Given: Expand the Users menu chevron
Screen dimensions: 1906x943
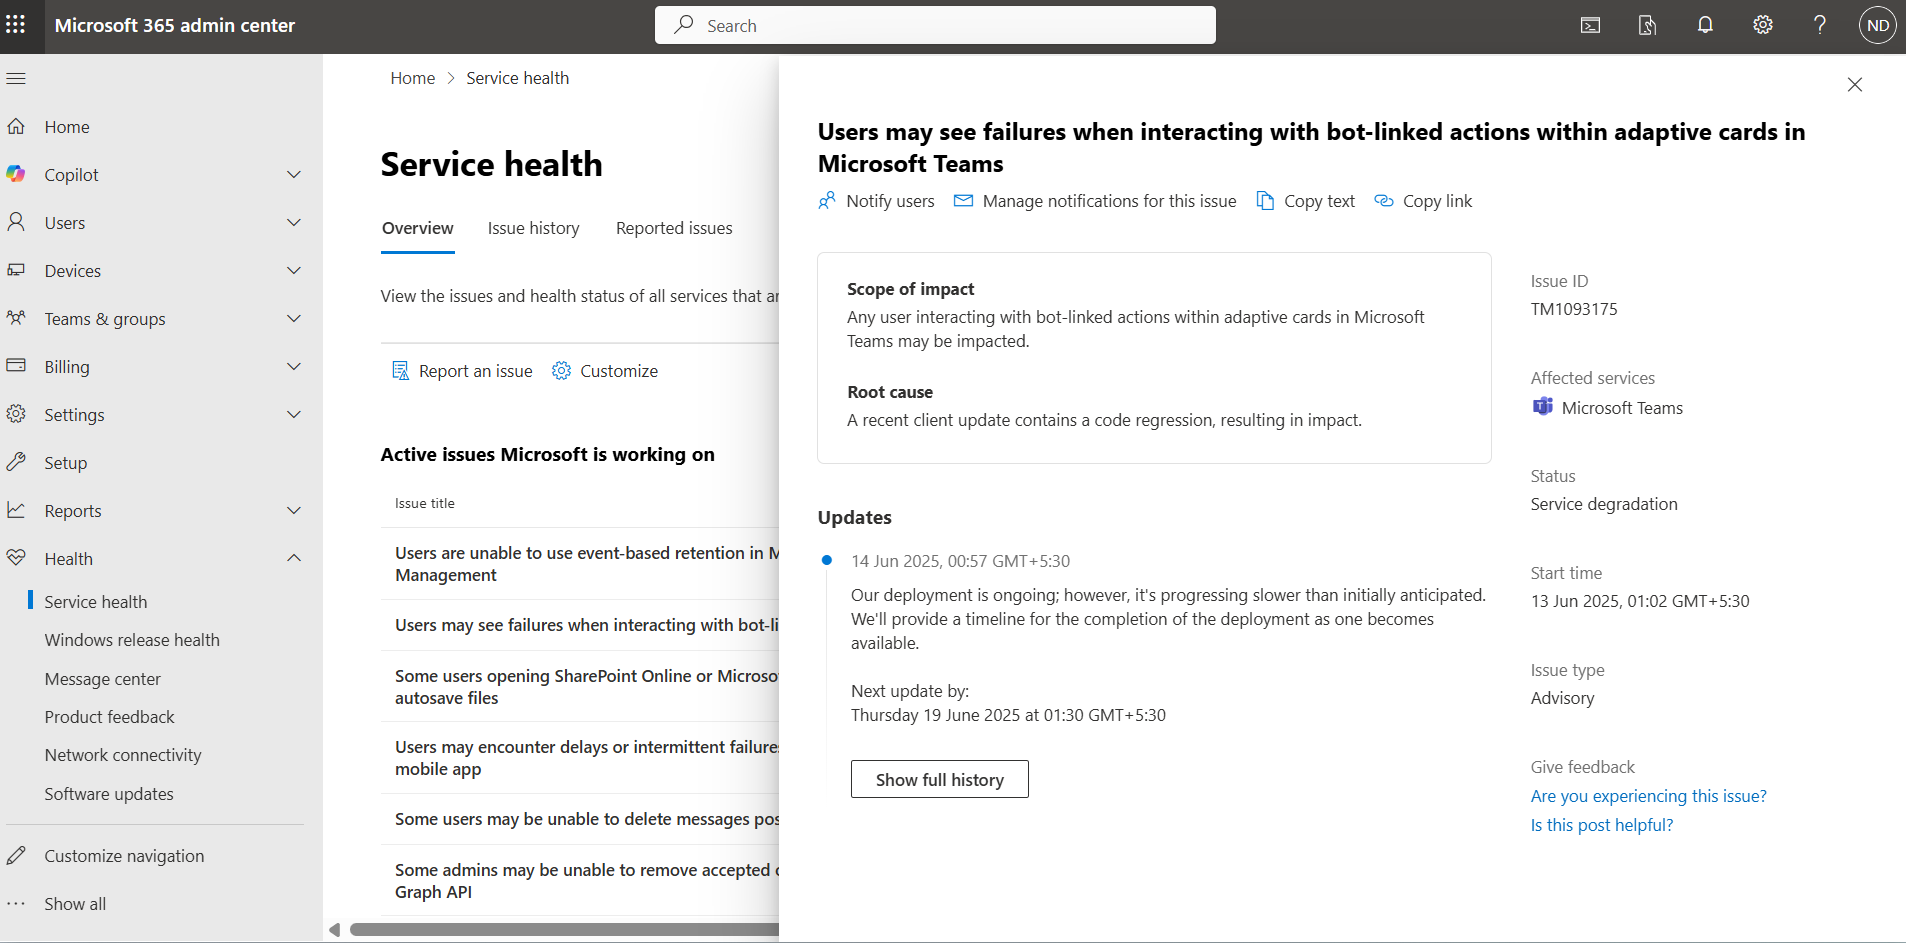Looking at the screenshot, I should coord(294,223).
